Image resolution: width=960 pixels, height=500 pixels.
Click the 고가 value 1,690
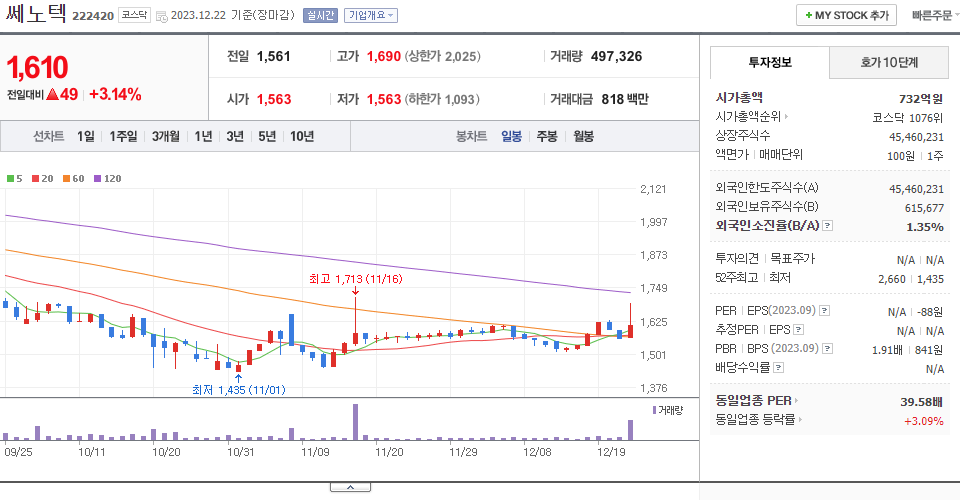384,56
